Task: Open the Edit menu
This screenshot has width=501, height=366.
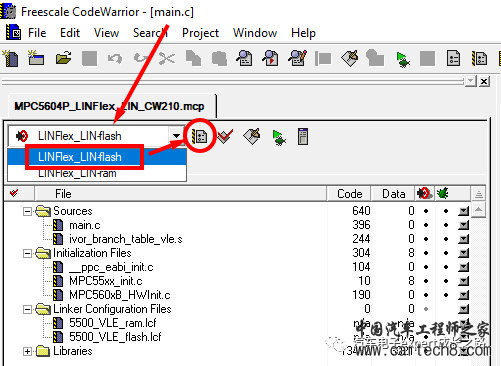Action: [x=70, y=33]
